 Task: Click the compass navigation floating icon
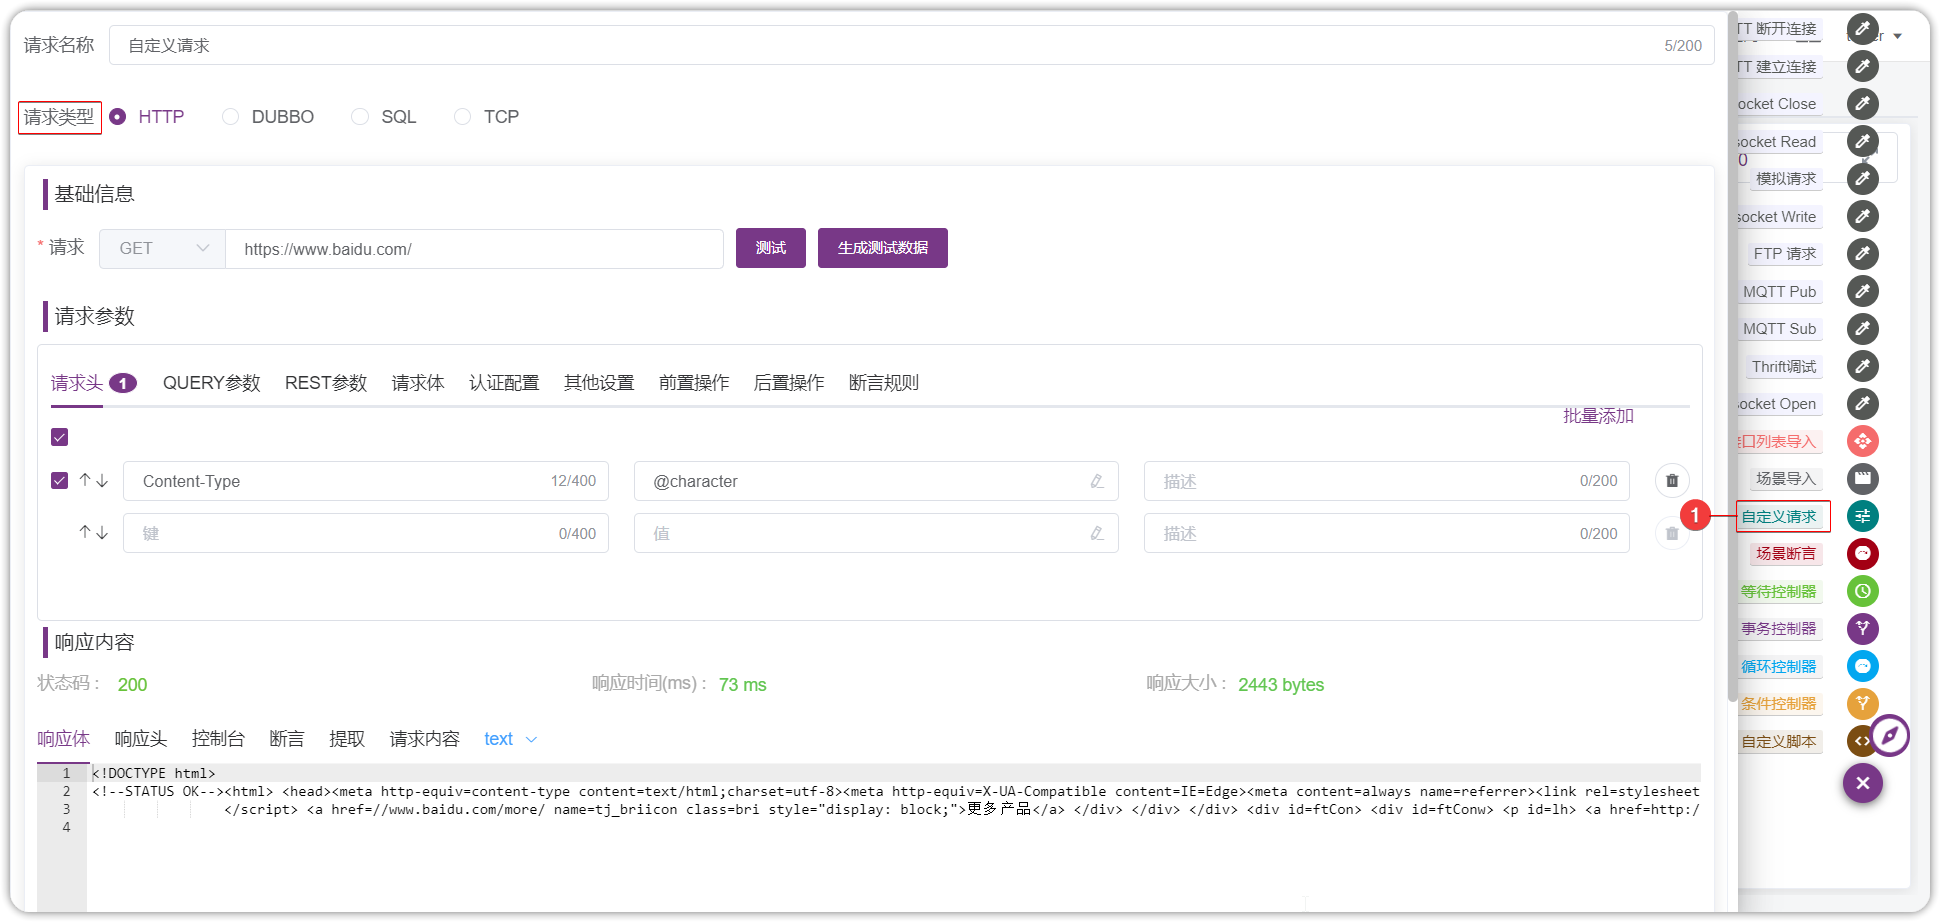(x=1889, y=736)
